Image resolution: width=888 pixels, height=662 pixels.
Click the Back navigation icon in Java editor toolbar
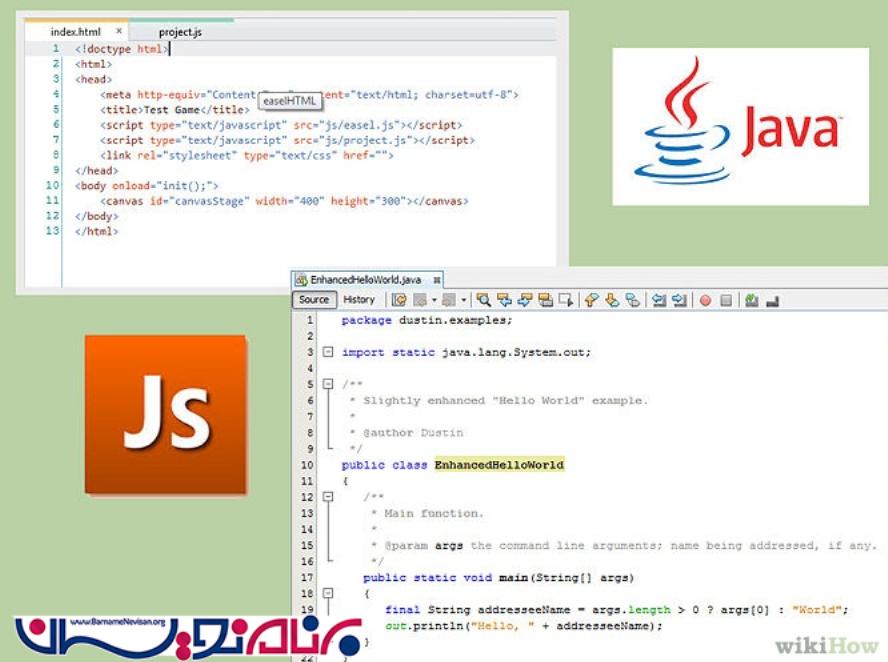[420, 300]
